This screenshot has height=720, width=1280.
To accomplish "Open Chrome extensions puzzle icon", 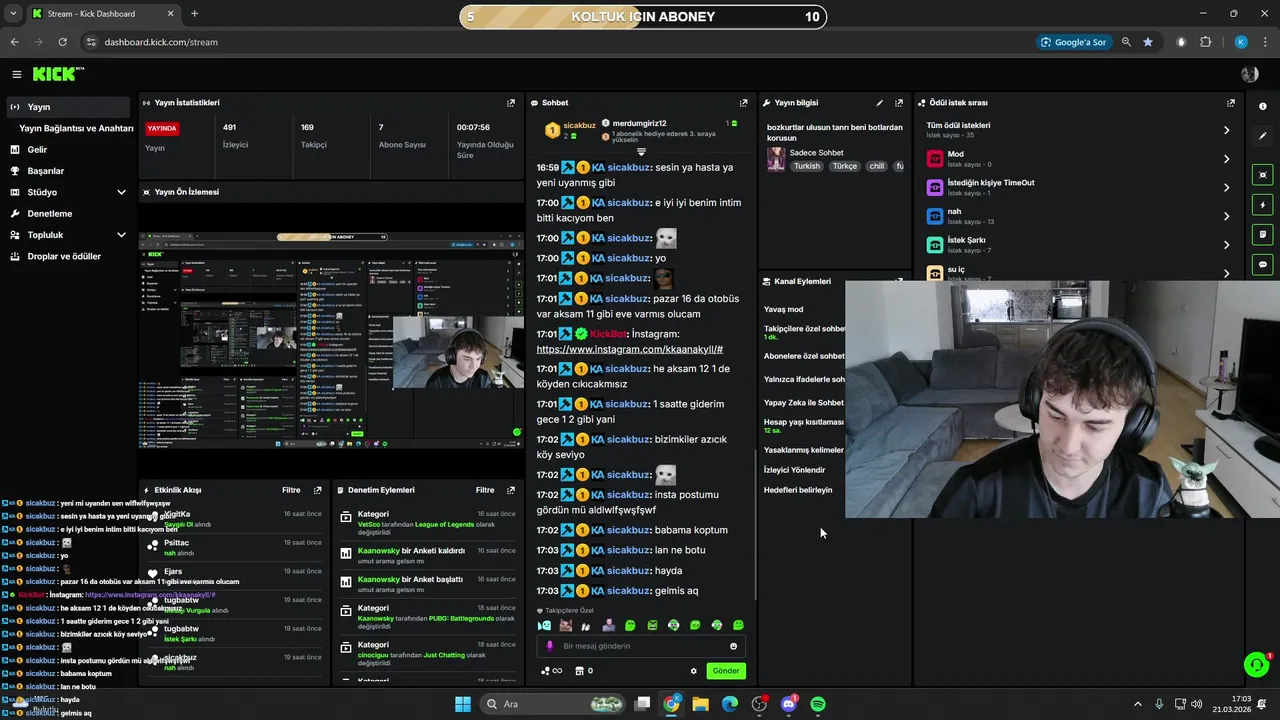I will tap(1205, 42).
